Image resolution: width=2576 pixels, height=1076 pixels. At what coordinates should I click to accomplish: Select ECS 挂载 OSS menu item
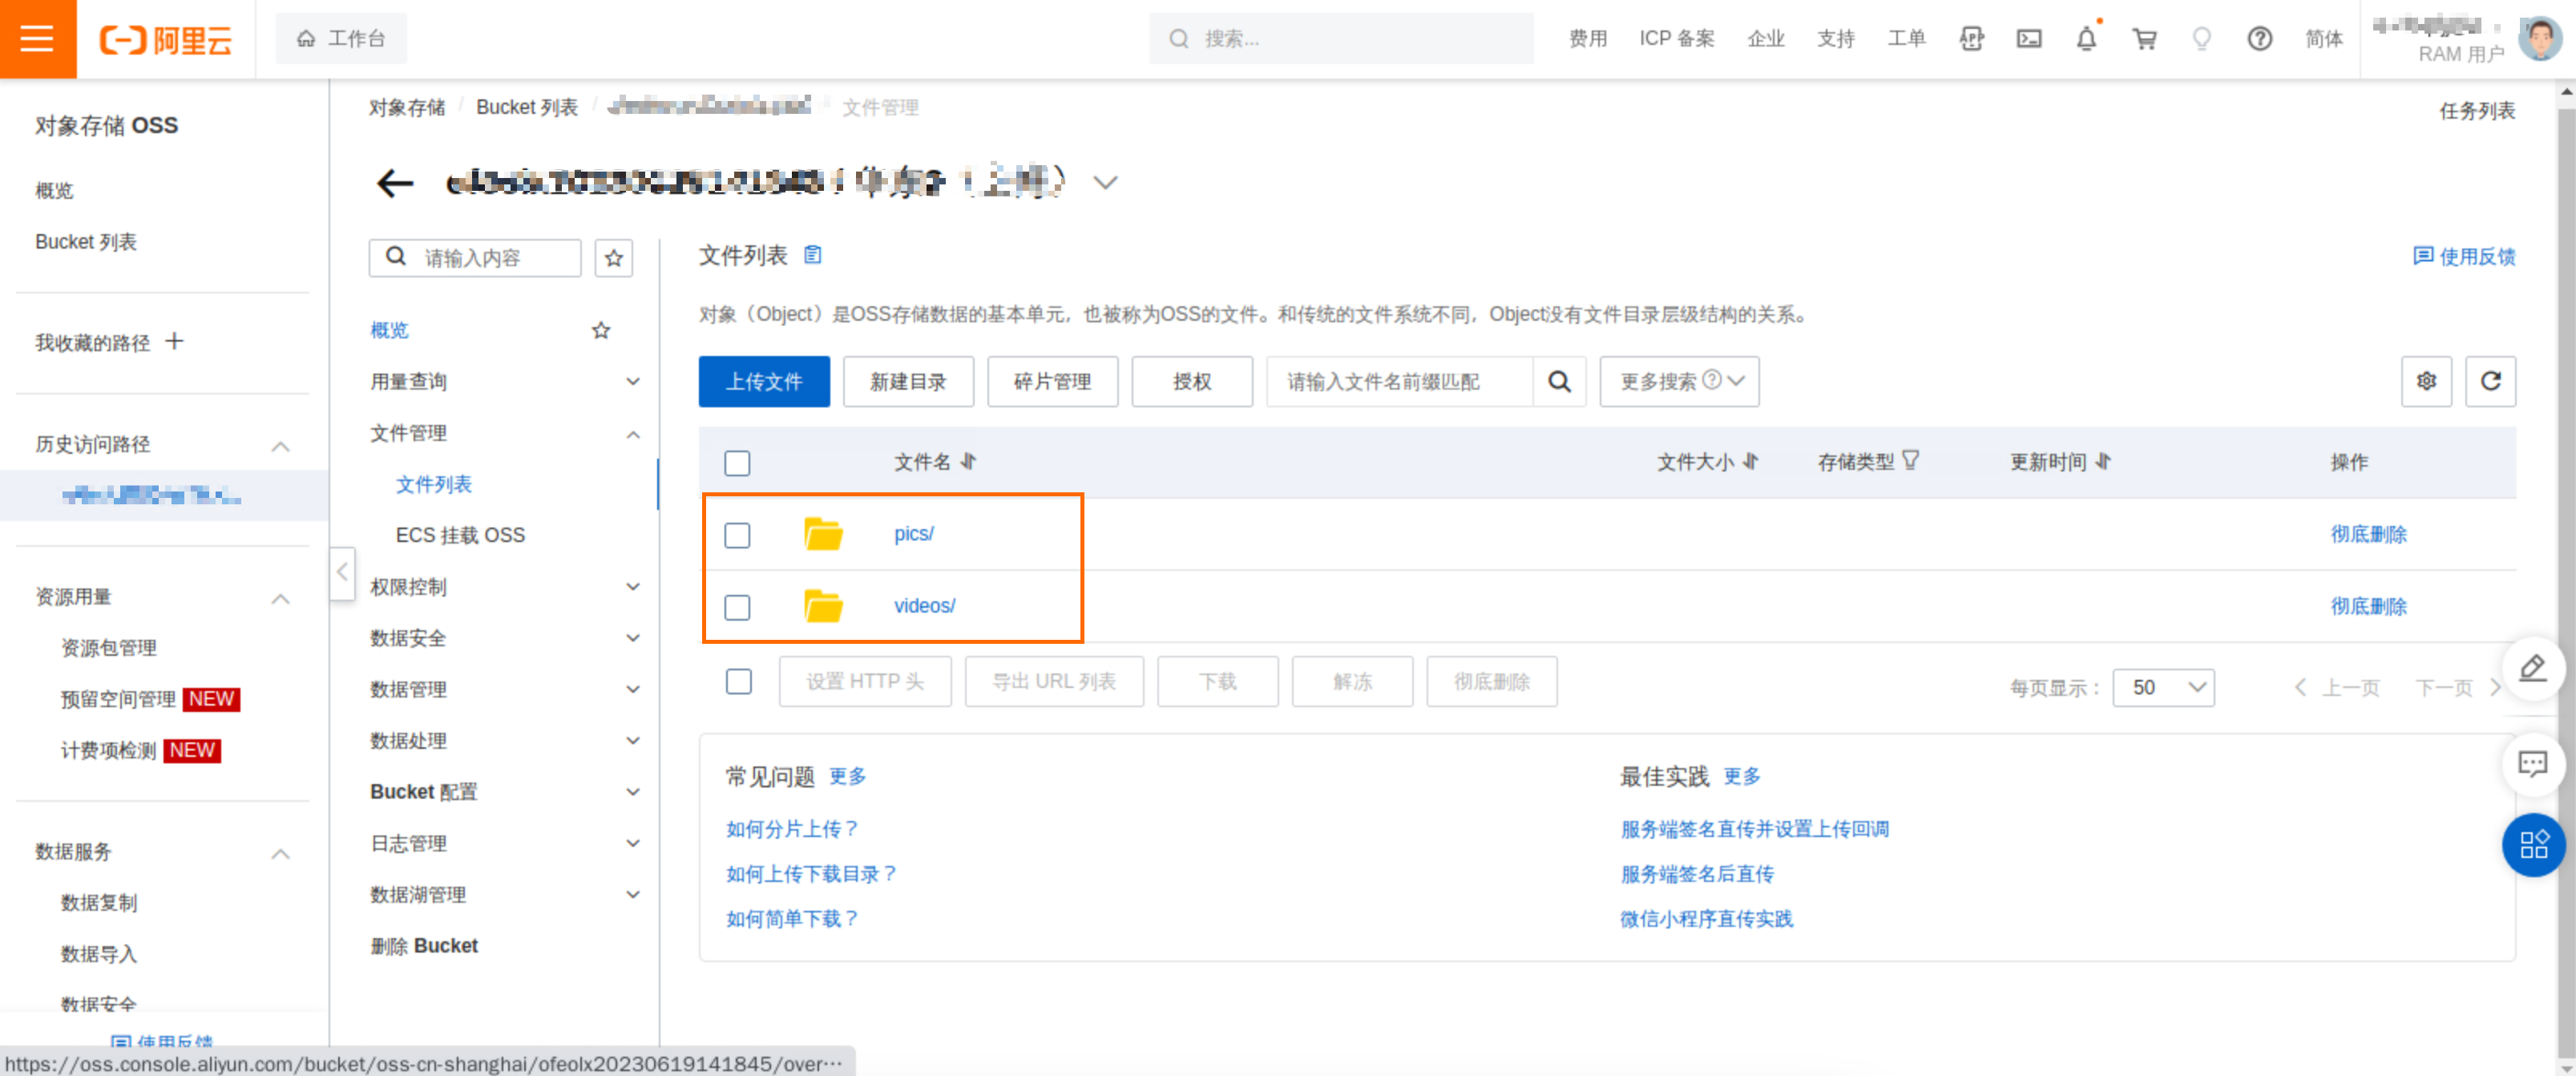click(460, 535)
